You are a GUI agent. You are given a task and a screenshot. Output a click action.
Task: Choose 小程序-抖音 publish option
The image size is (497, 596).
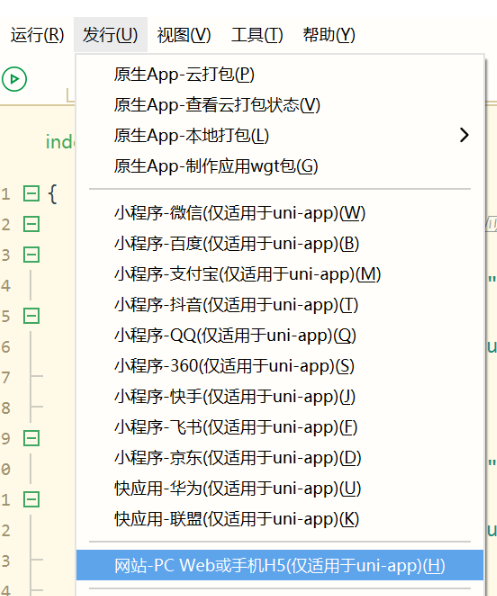280,305
